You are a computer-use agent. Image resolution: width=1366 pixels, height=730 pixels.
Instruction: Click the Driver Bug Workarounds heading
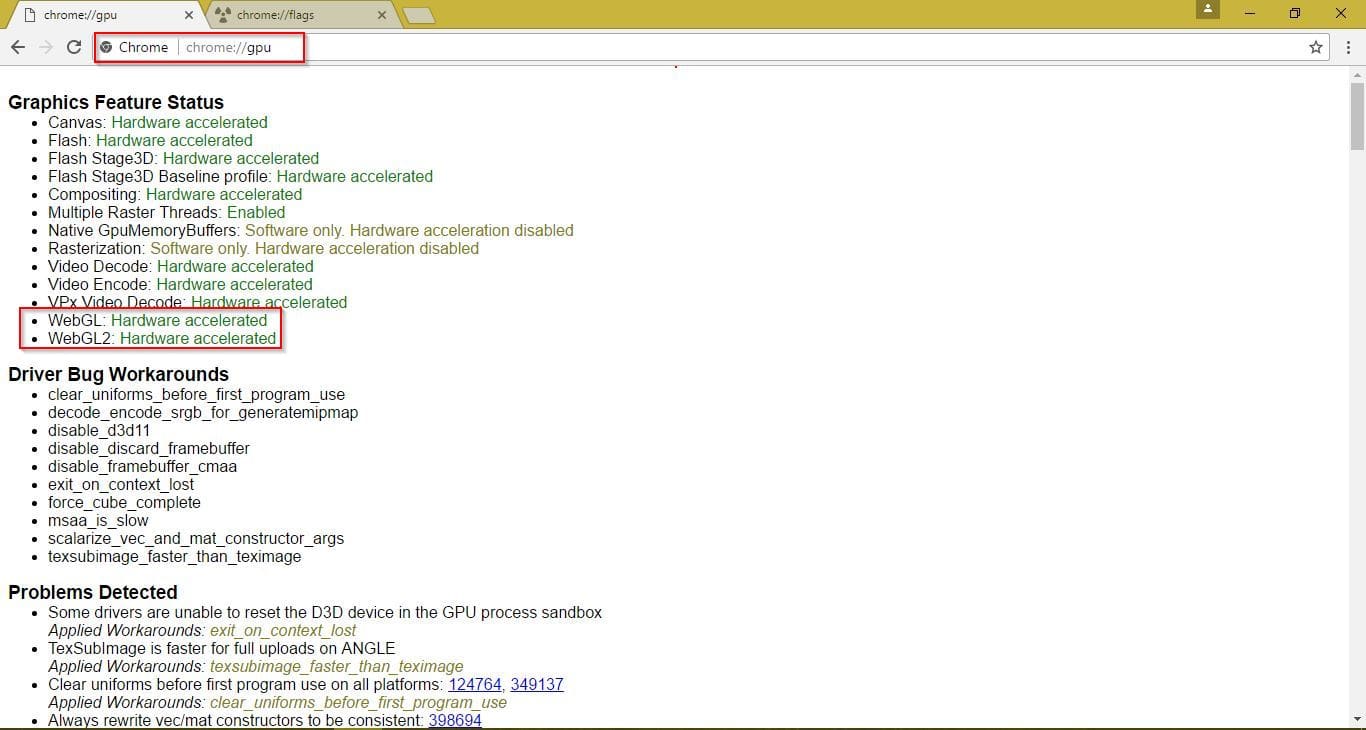pos(119,375)
